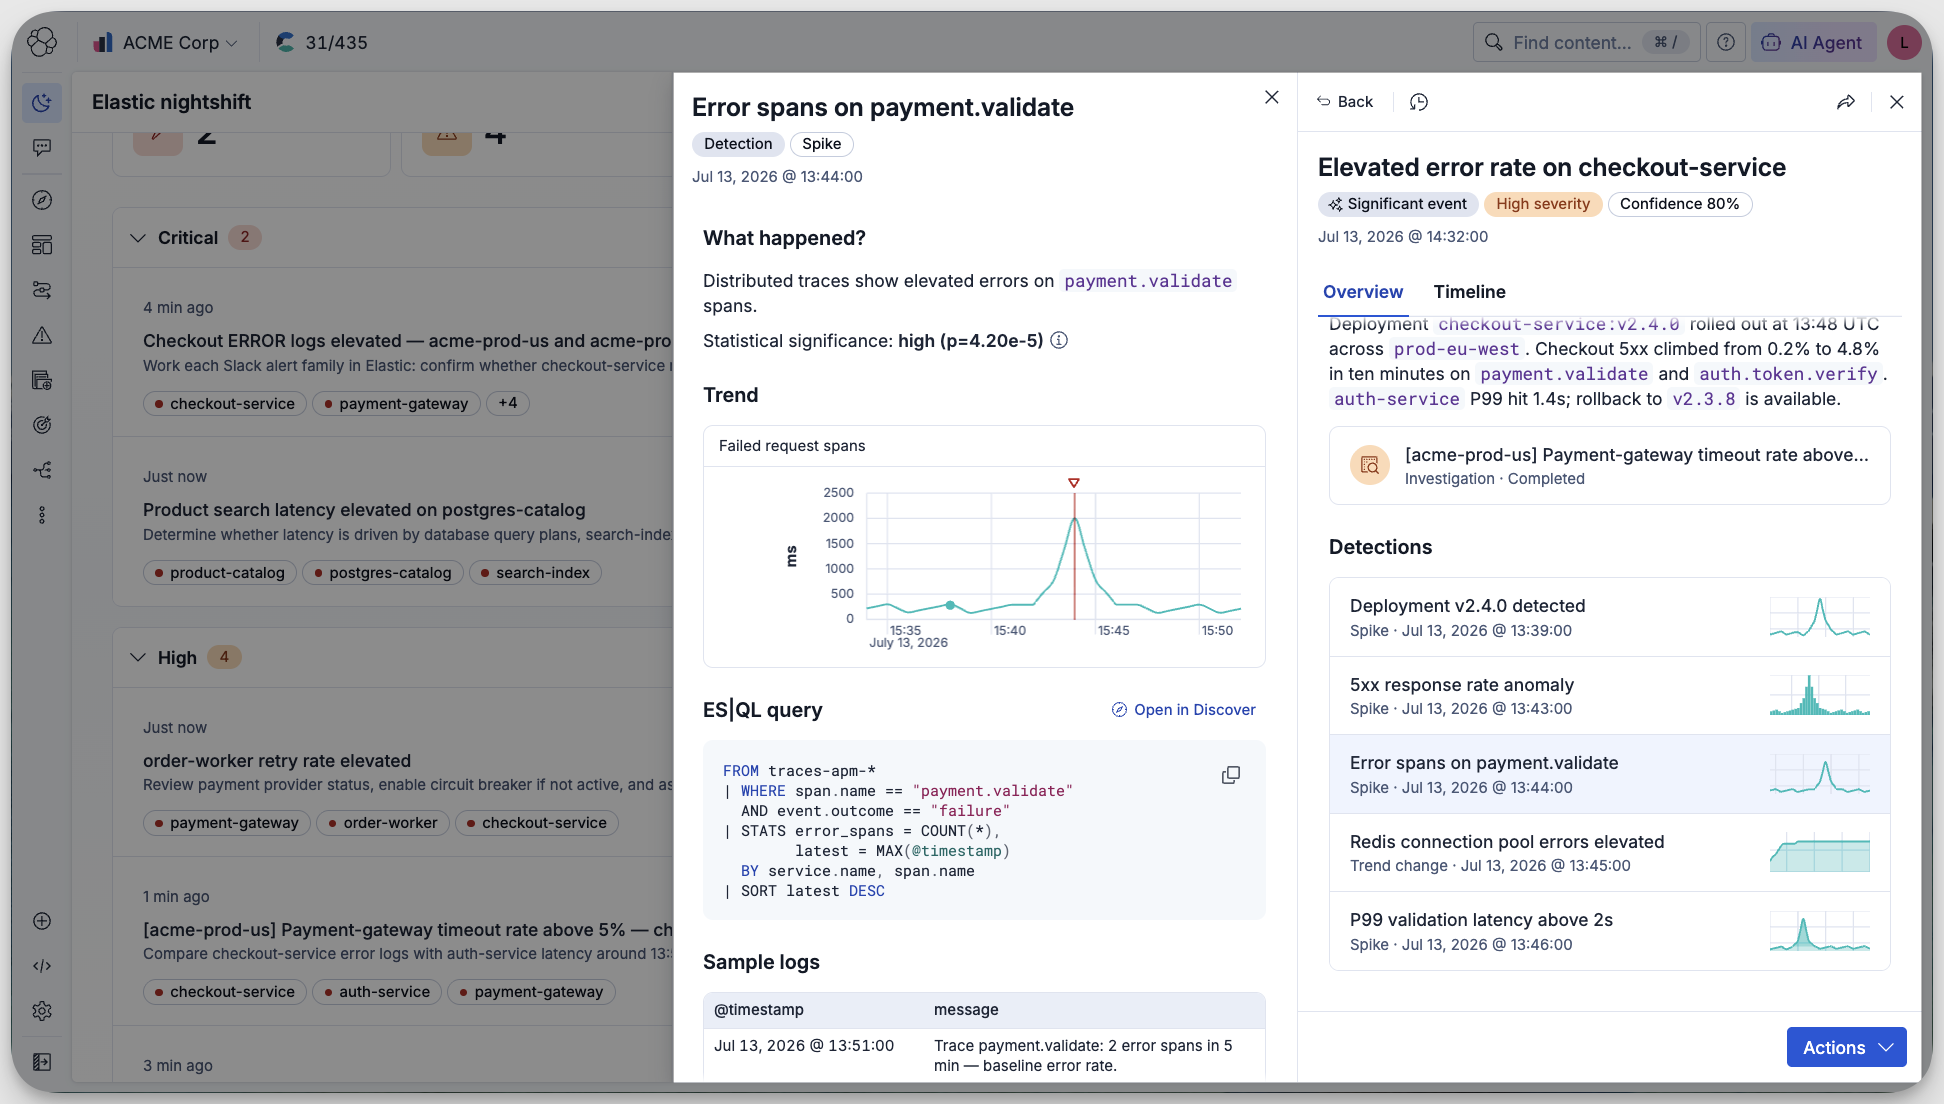Click the postgres-catalog tag
Image resolution: width=1944 pixels, height=1104 pixels.
tap(383, 573)
